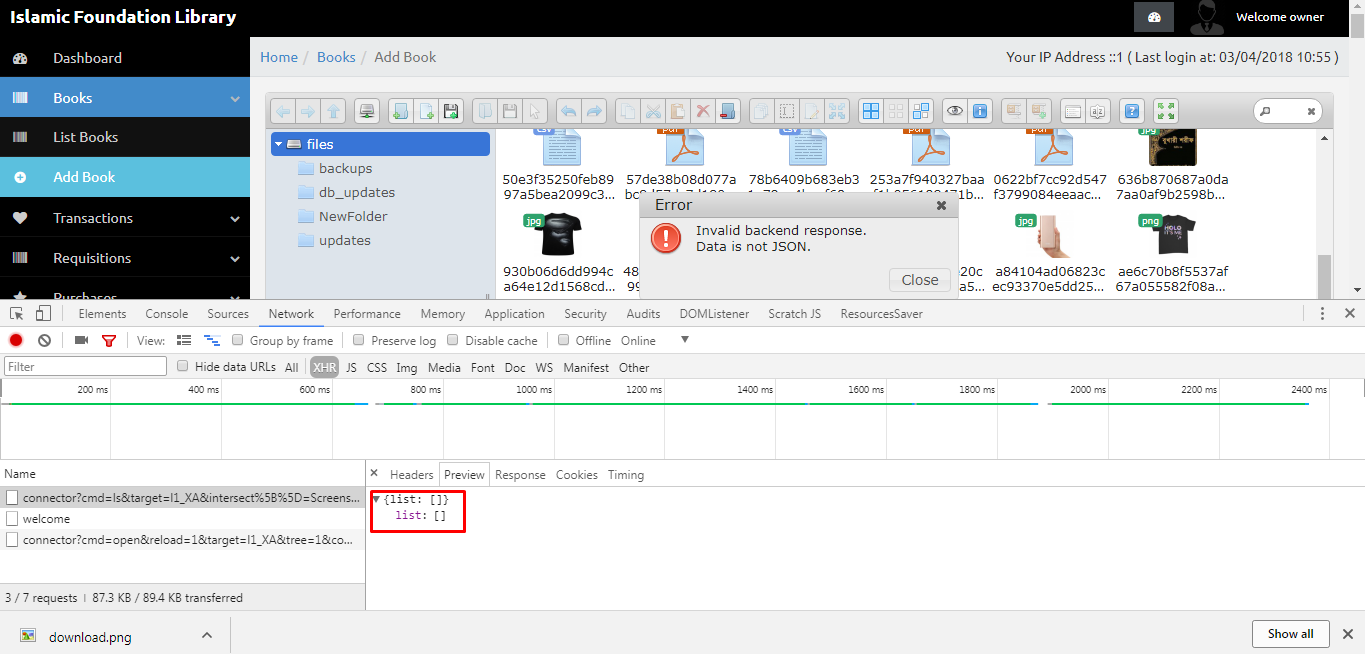Use the Back navigation arrow in file manager

[283, 110]
